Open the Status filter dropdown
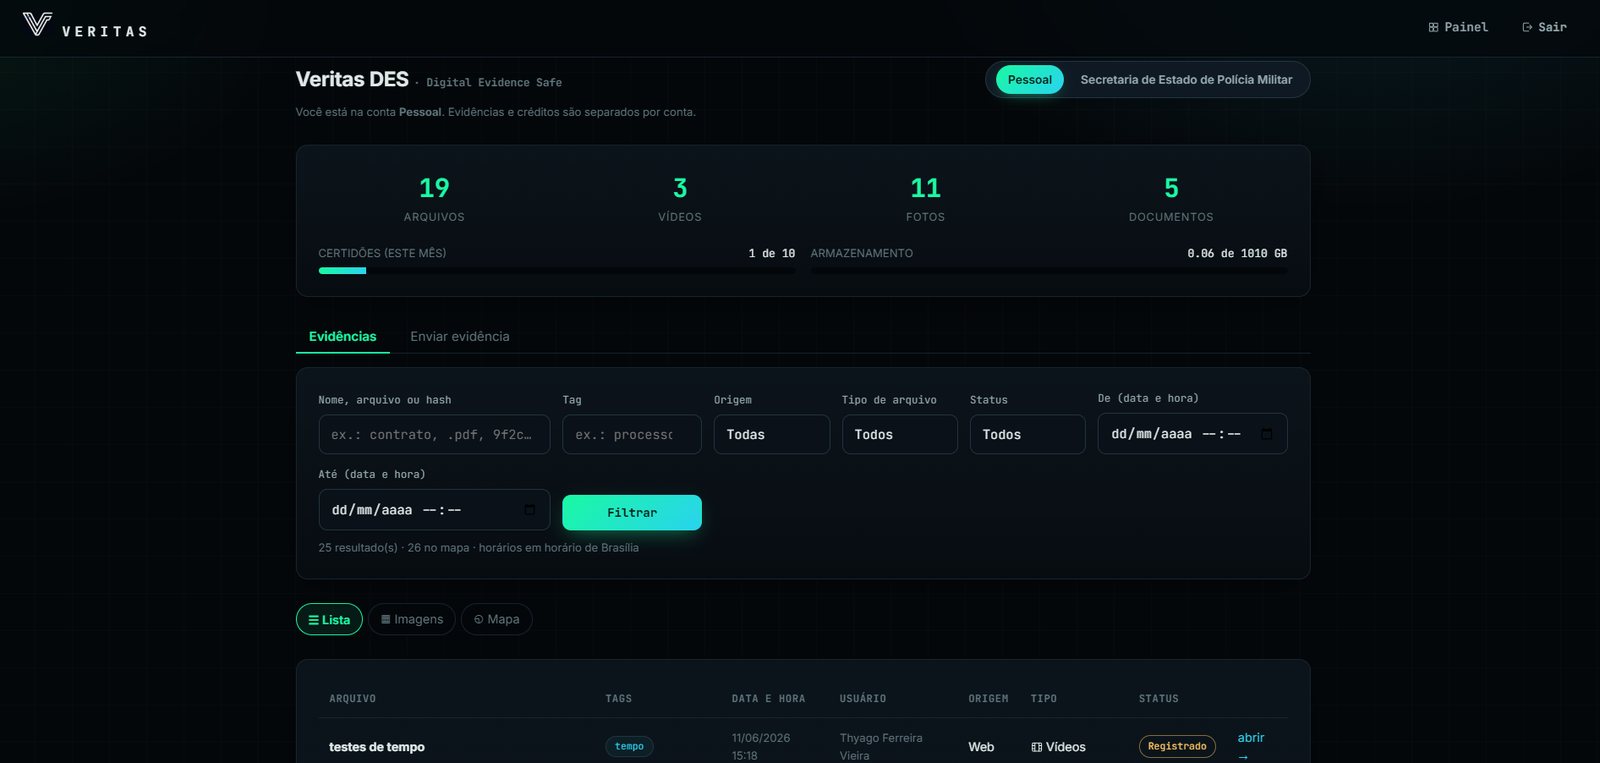Image resolution: width=1600 pixels, height=763 pixels. (x=1027, y=435)
